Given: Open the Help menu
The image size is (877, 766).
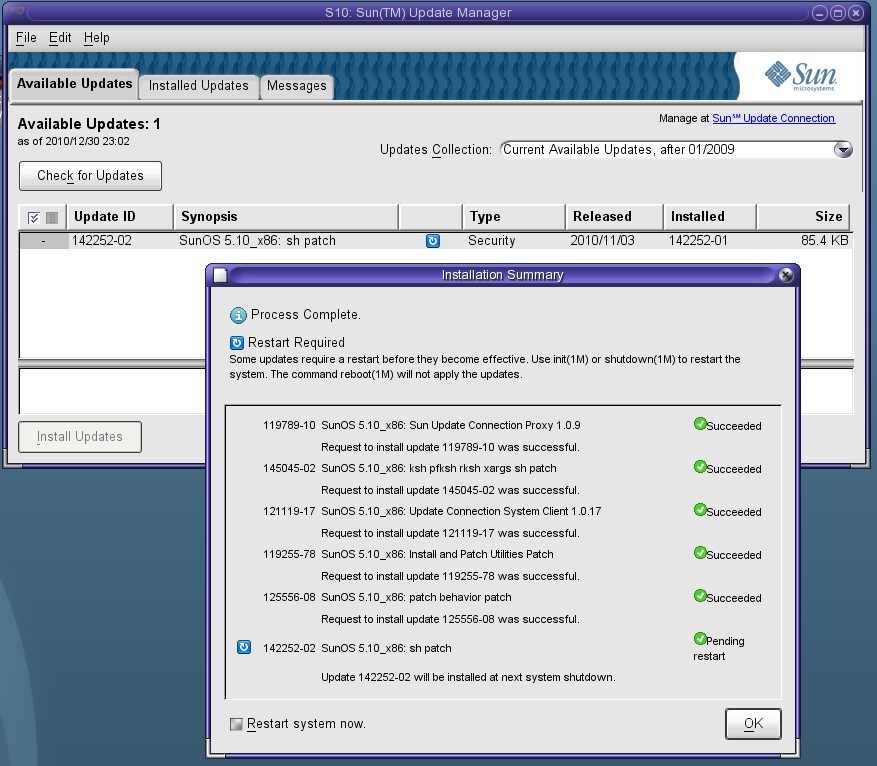Looking at the screenshot, I should [x=97, y=37].
